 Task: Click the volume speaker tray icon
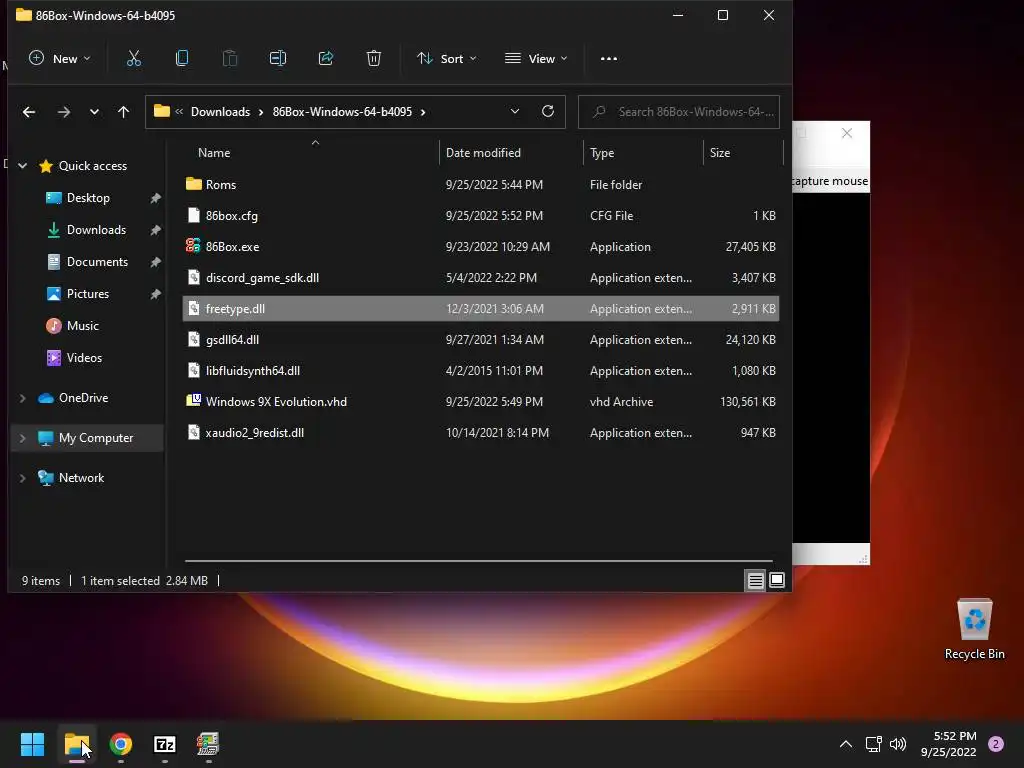coord(898,744)
